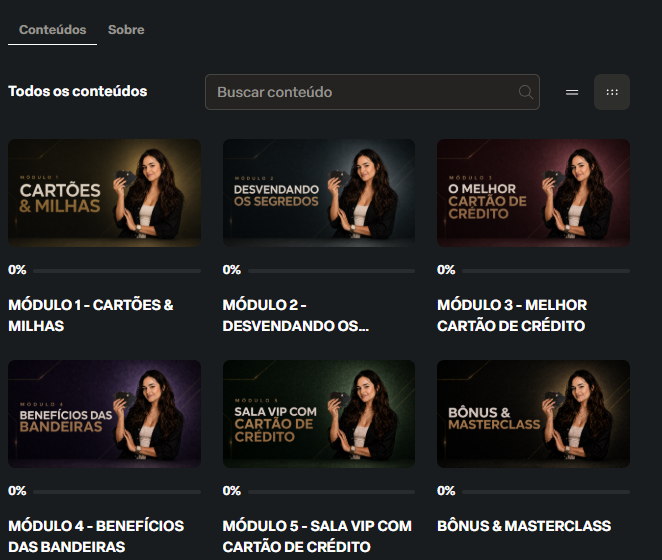Click the 0% label under Módulo 5 thumbnail
Image resolution: width=662 pixels, height=560 pixels.
point(231,491)
